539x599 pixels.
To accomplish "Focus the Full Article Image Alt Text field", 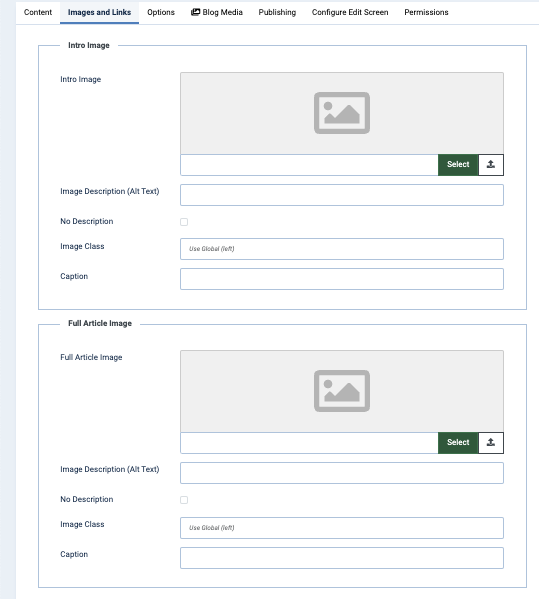I will tap(342, 473).
